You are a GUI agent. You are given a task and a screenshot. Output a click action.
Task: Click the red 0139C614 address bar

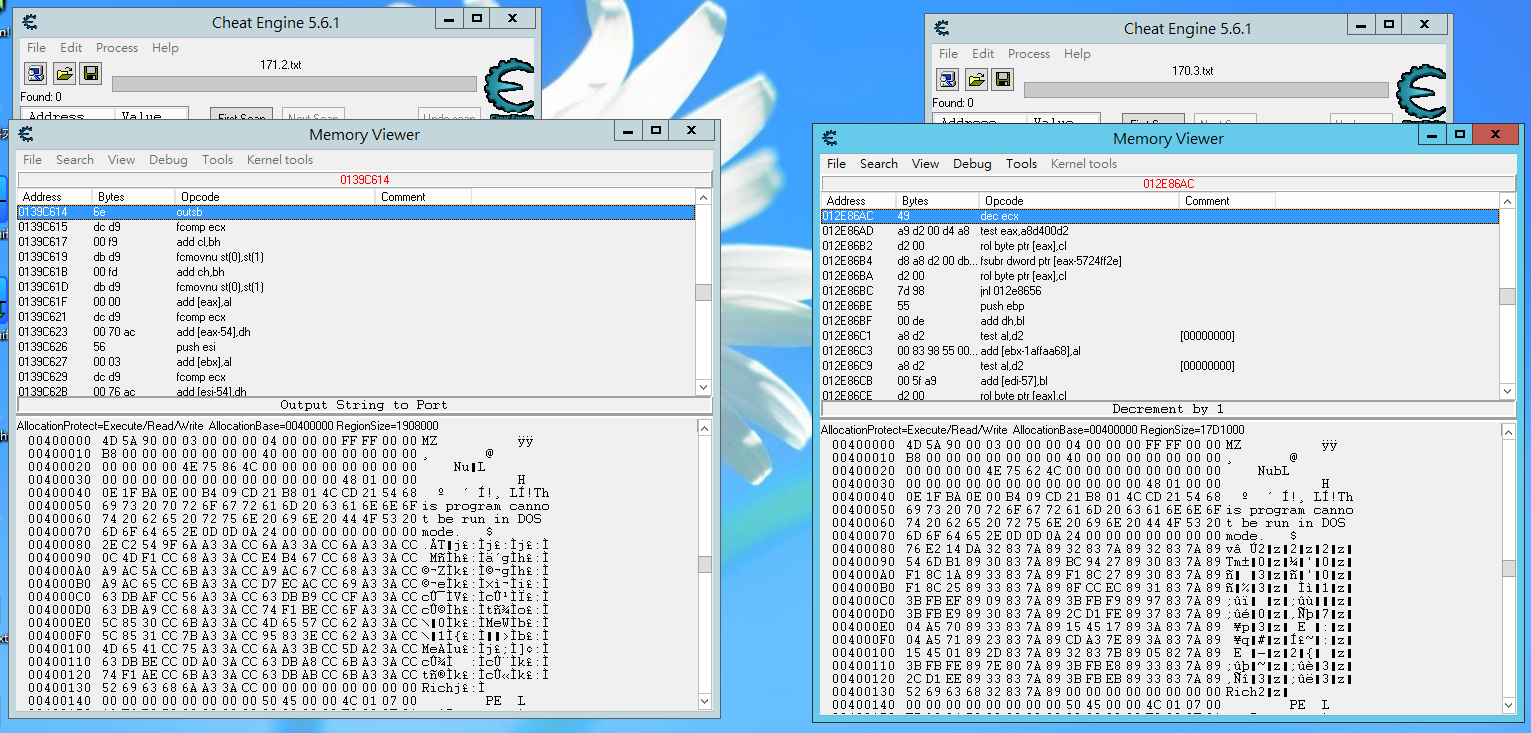click(365, 180)
